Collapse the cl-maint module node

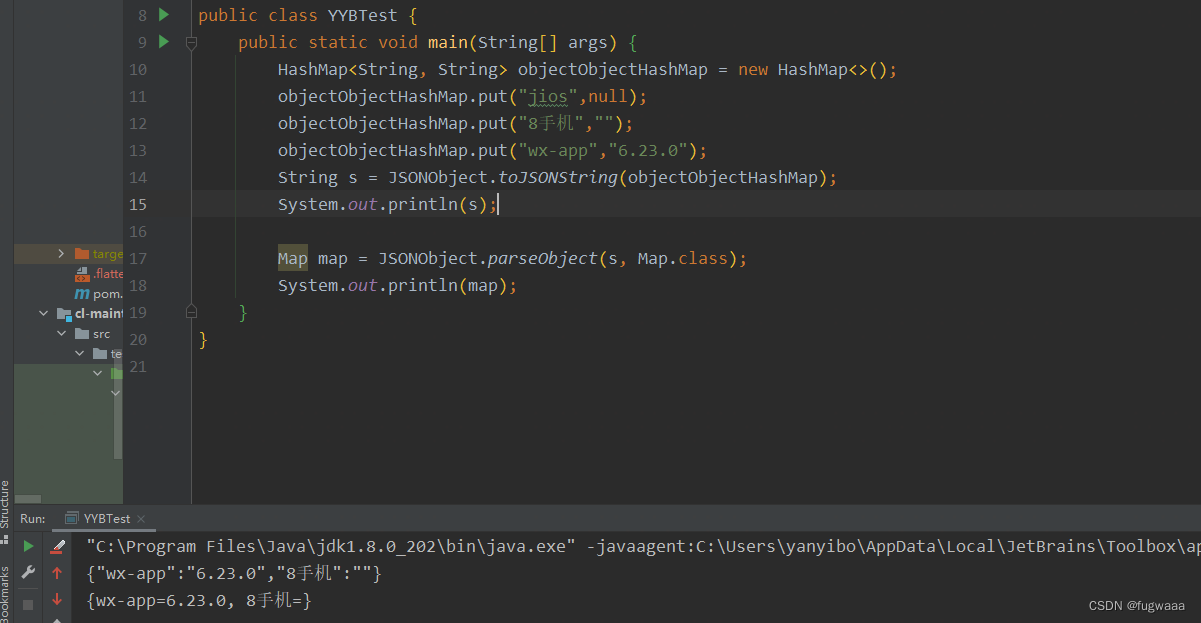tap(43, 312)
